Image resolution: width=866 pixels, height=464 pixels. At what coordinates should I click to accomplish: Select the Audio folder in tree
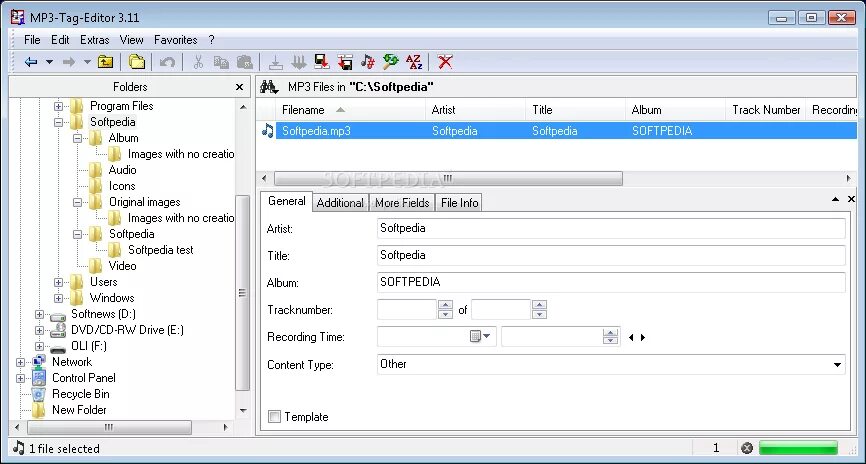click(x=122, y=170)
